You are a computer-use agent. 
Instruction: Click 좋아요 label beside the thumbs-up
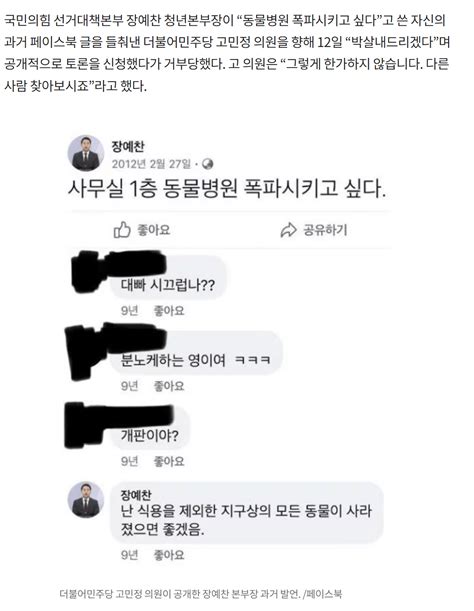click(154, 230)
